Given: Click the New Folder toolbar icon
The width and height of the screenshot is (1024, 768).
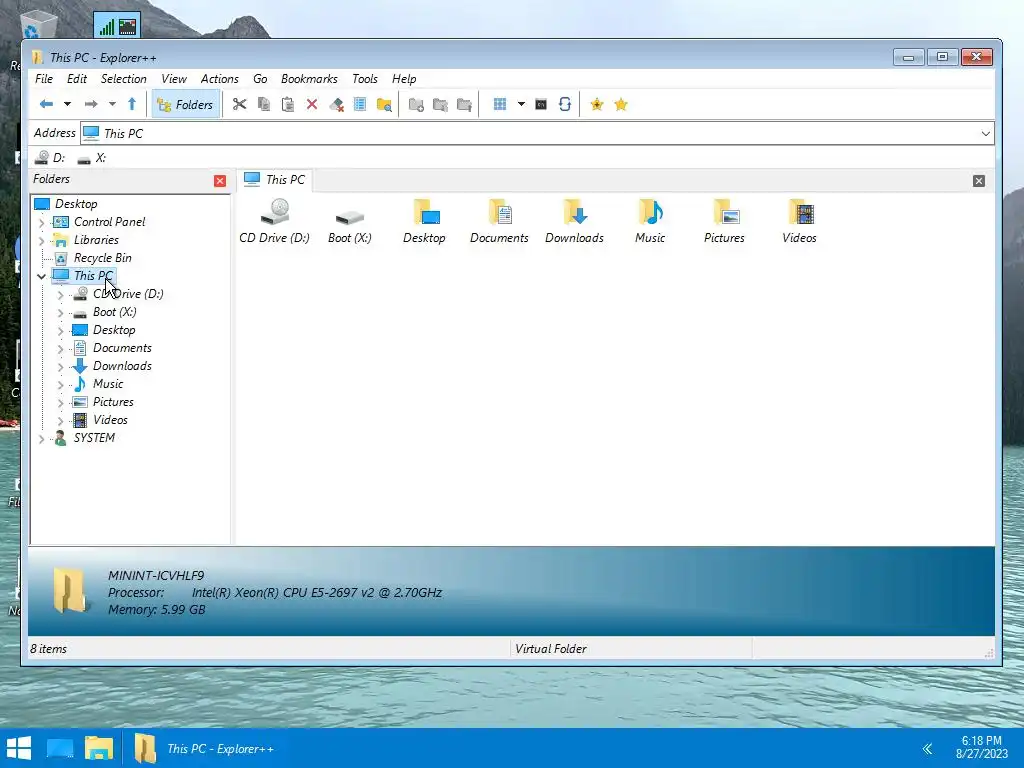Looking at the screenshot, I should coord(416,104).
